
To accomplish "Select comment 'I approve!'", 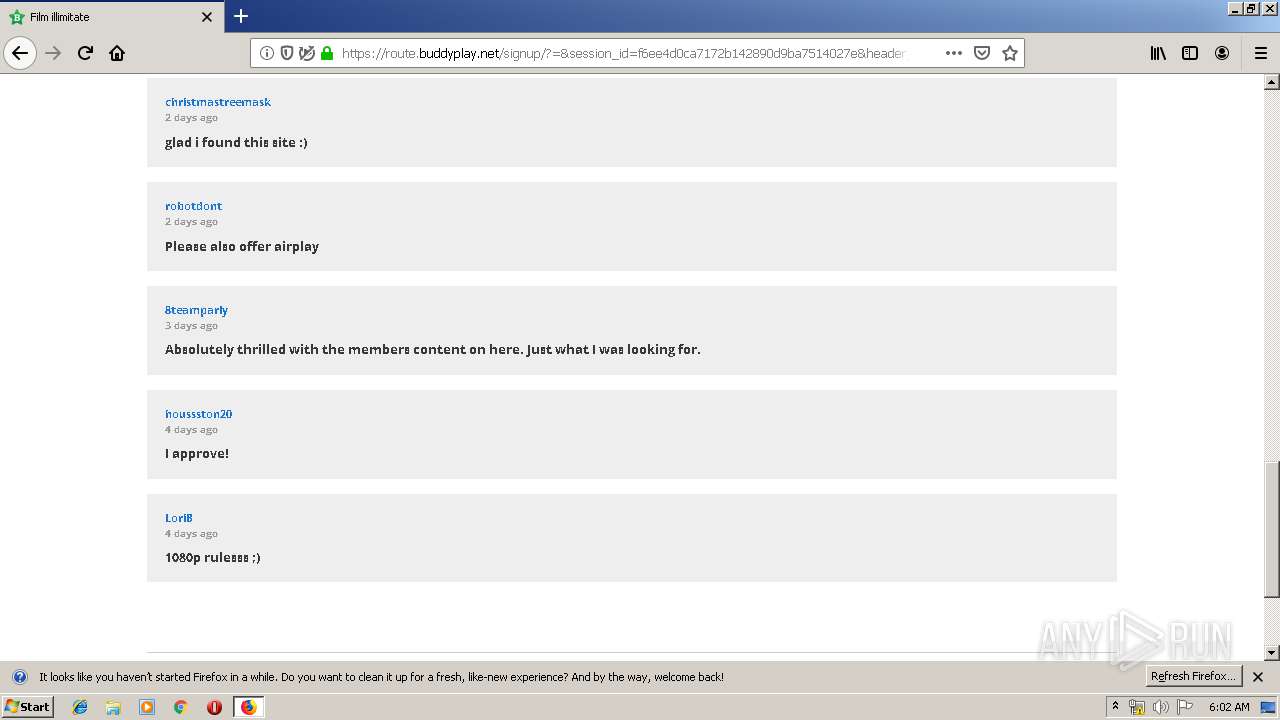I will (197, 453).
